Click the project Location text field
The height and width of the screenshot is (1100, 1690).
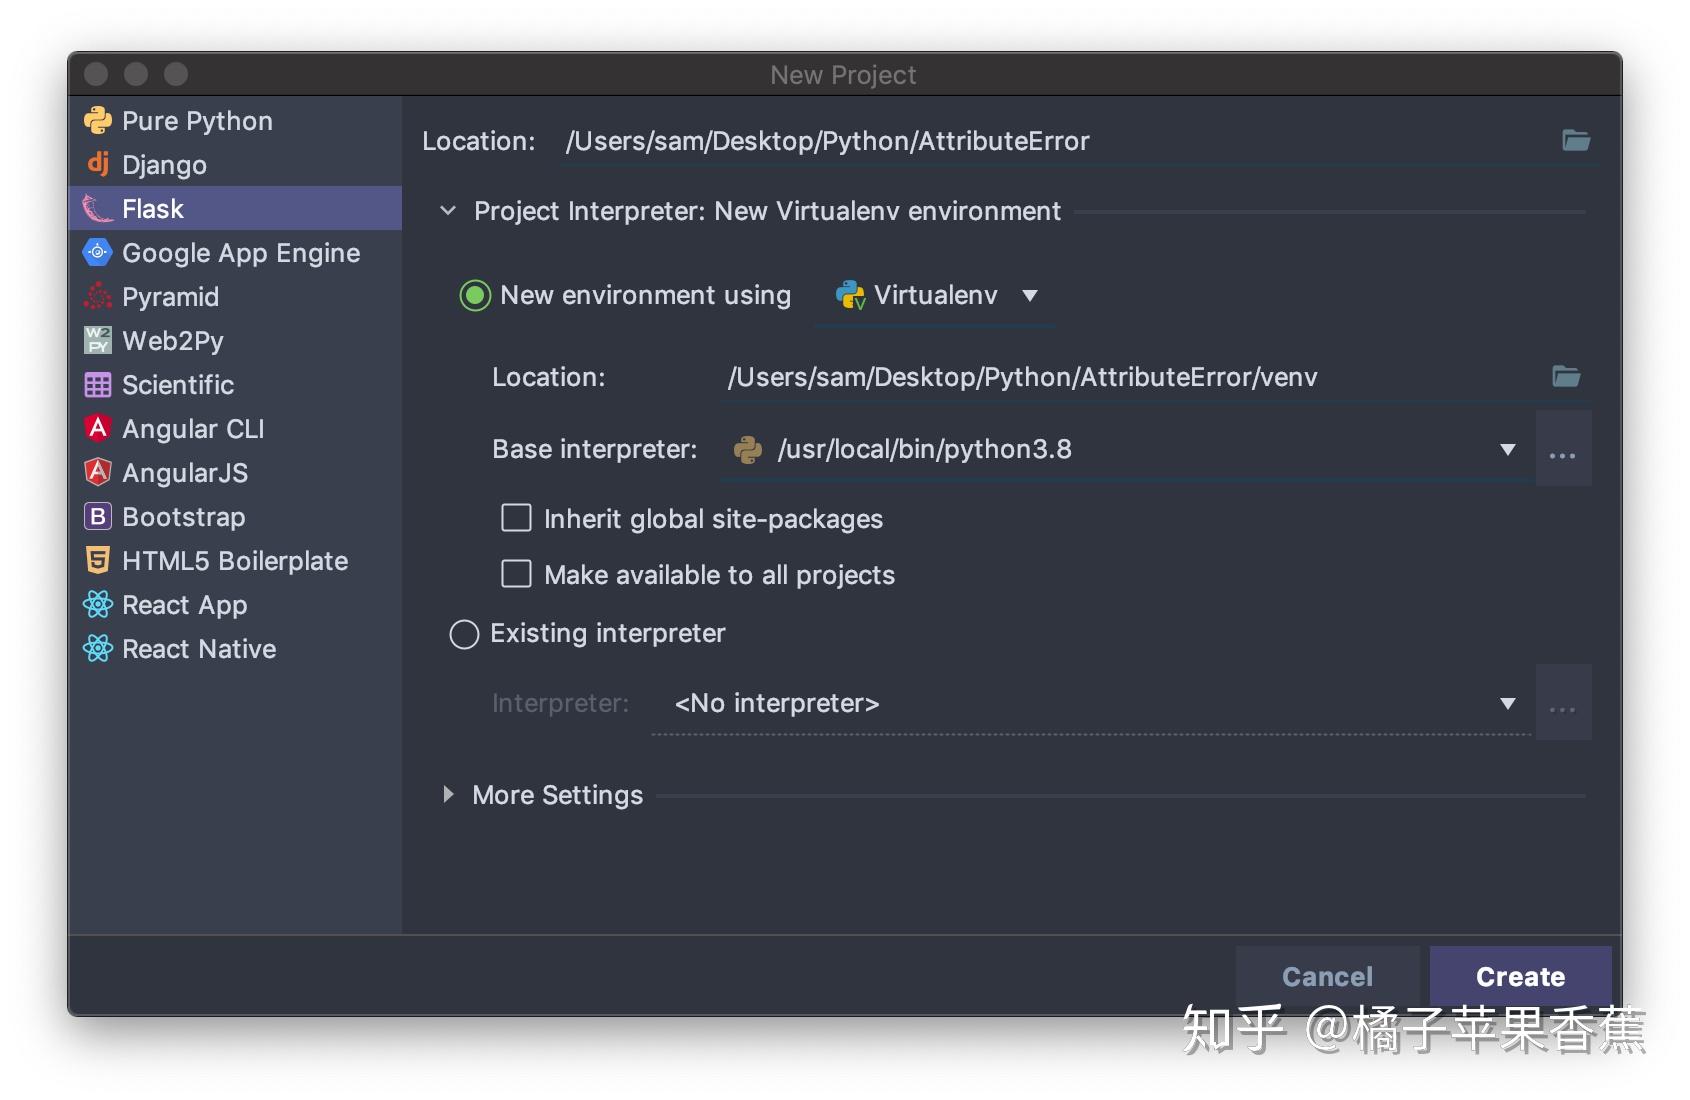pyautogui.click(x=1050, y=141)
